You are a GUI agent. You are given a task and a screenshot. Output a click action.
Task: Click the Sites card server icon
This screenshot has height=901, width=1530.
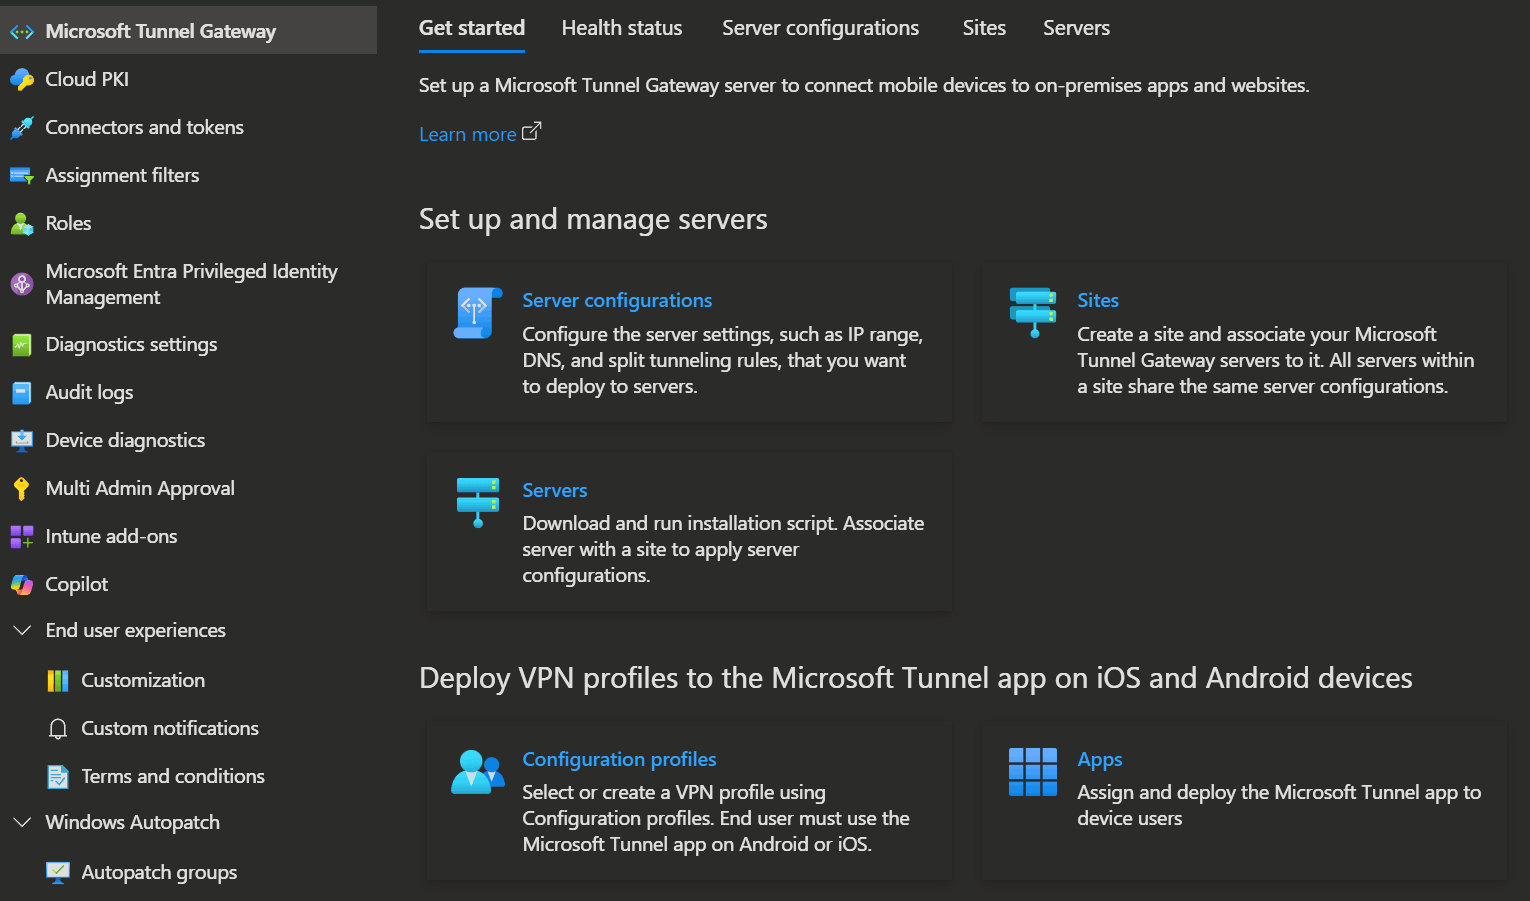pos(1033,312)
